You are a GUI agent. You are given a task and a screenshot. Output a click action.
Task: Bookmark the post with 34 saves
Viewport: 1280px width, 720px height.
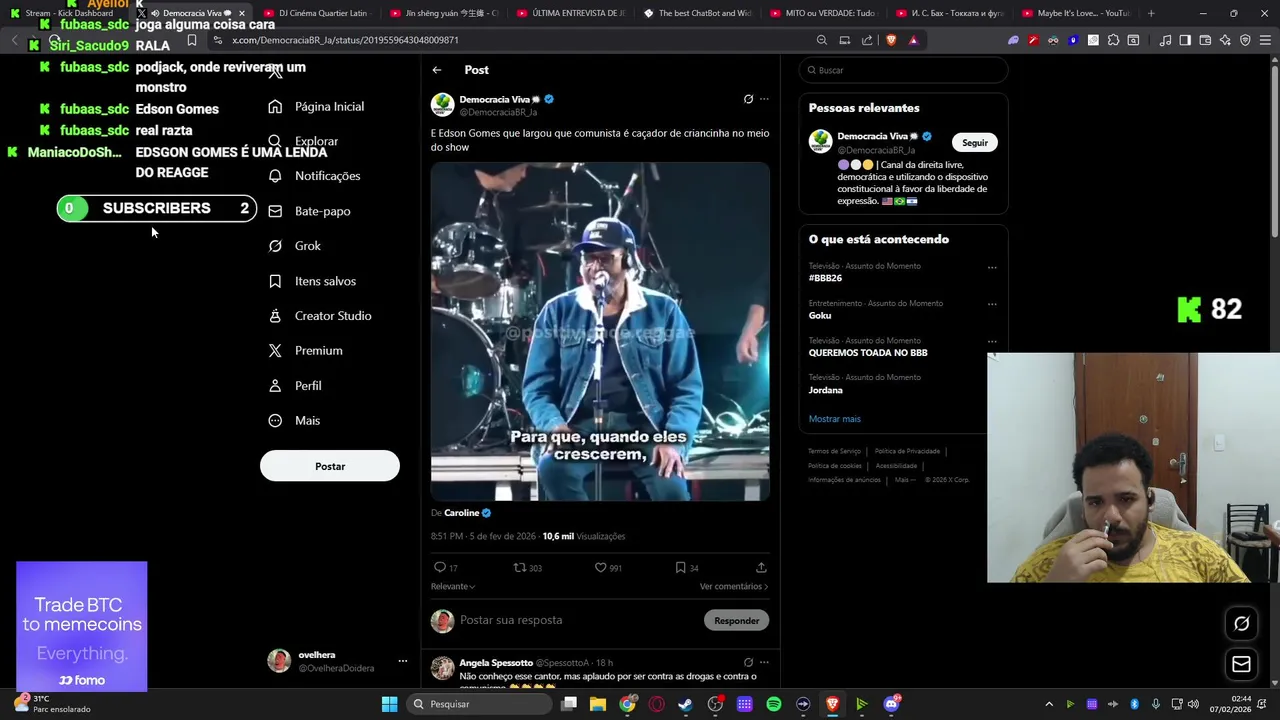pos(680,567)
